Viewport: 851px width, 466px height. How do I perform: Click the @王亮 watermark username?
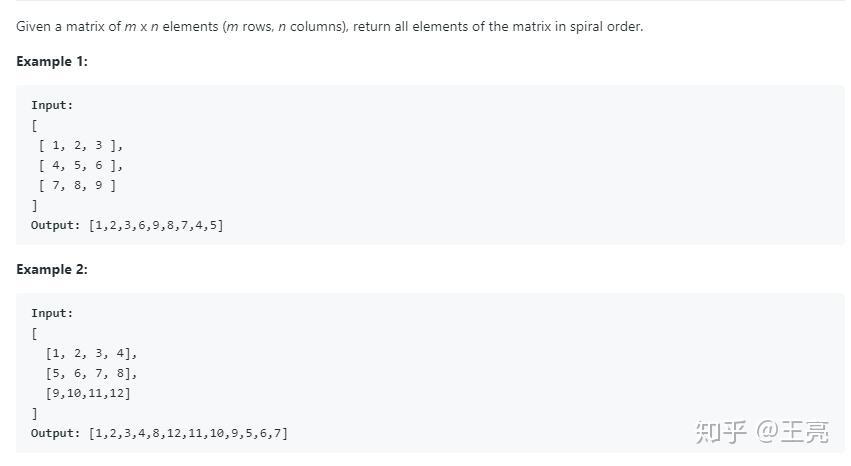click(x=793, y=432)
